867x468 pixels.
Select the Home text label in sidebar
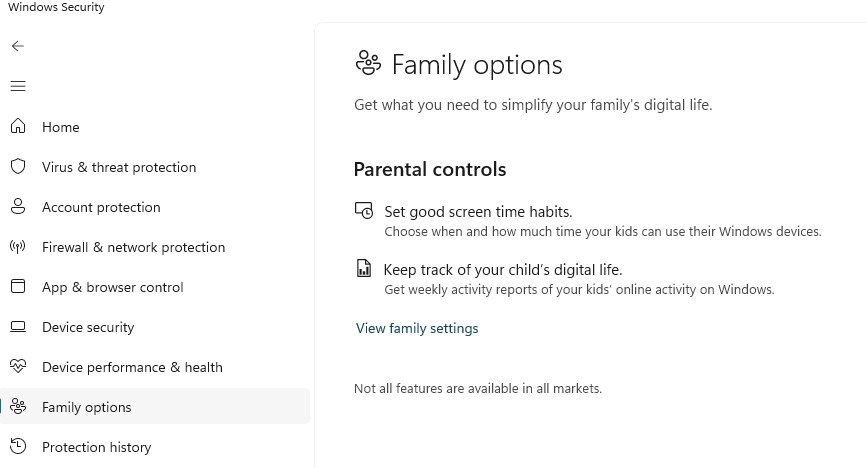coord(60,127)
